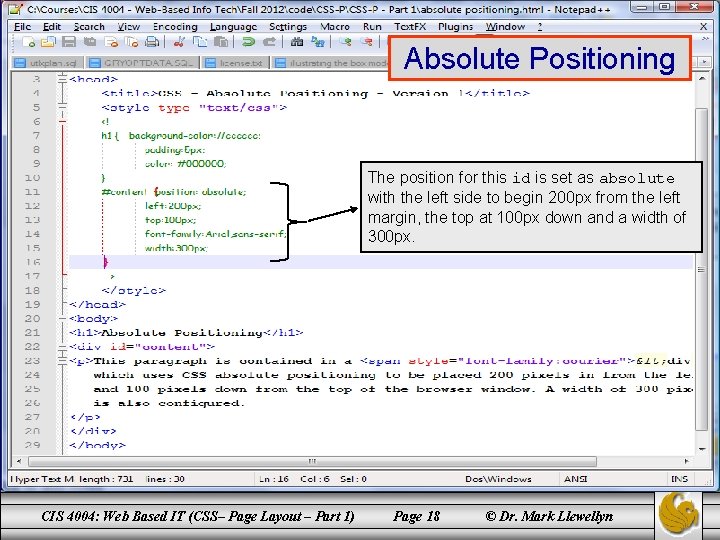Collapse the div fold marker on line 22
The image size is (720, 540).
pos(62,346)
